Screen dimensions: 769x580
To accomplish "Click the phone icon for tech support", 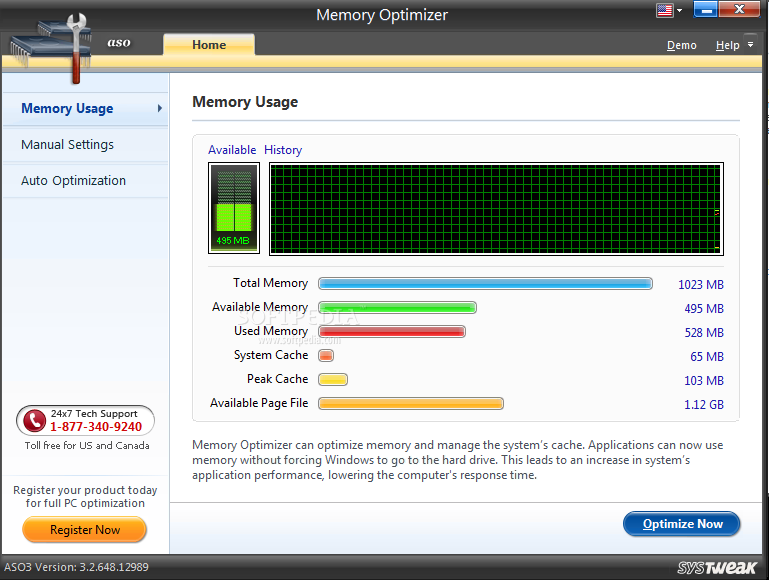I will click(36, 420).
